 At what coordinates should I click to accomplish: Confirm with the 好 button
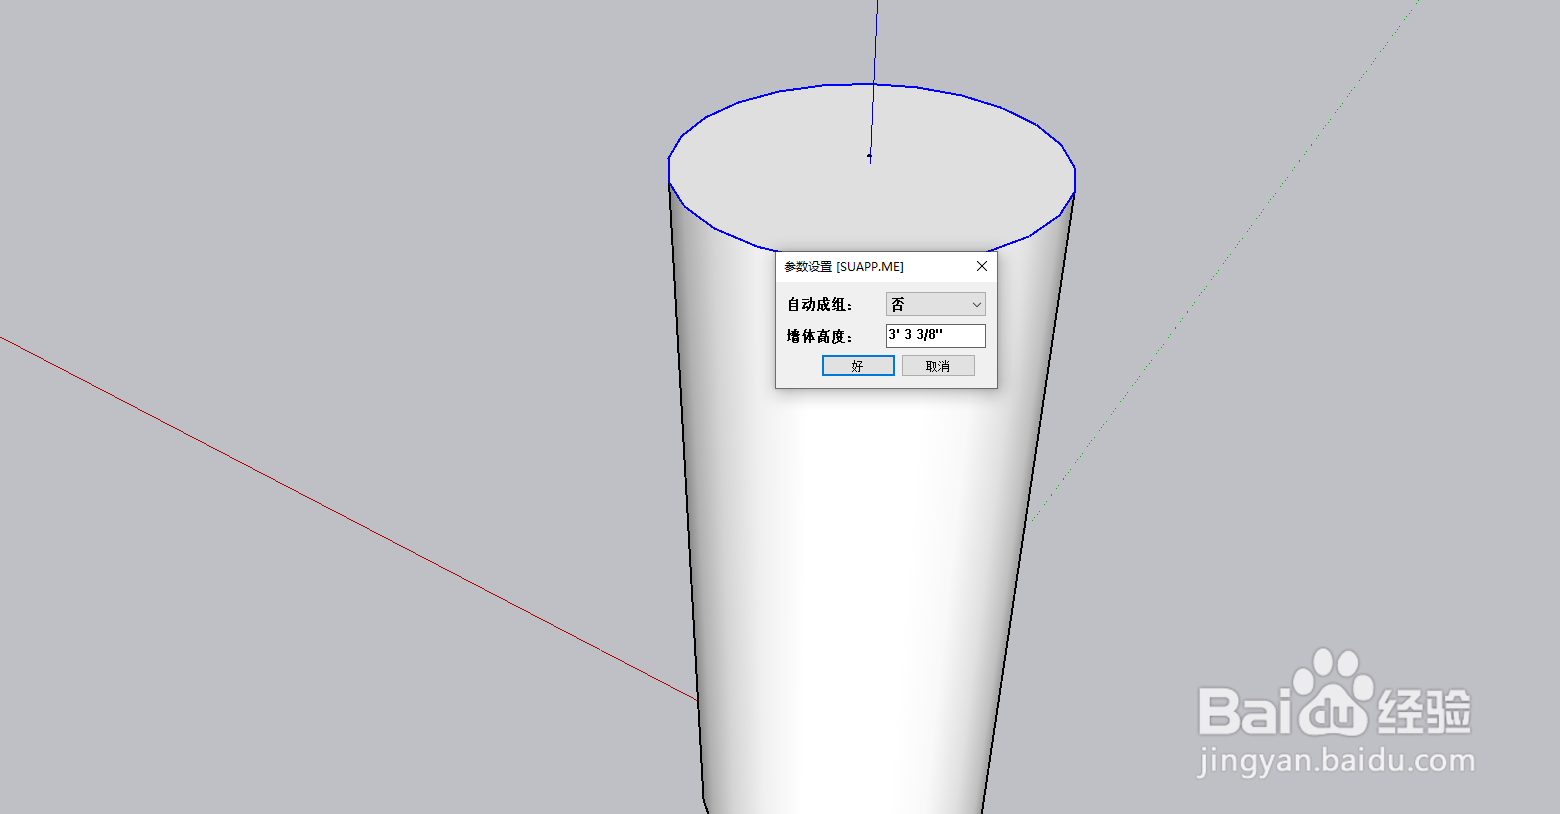(x=858, y=366)
